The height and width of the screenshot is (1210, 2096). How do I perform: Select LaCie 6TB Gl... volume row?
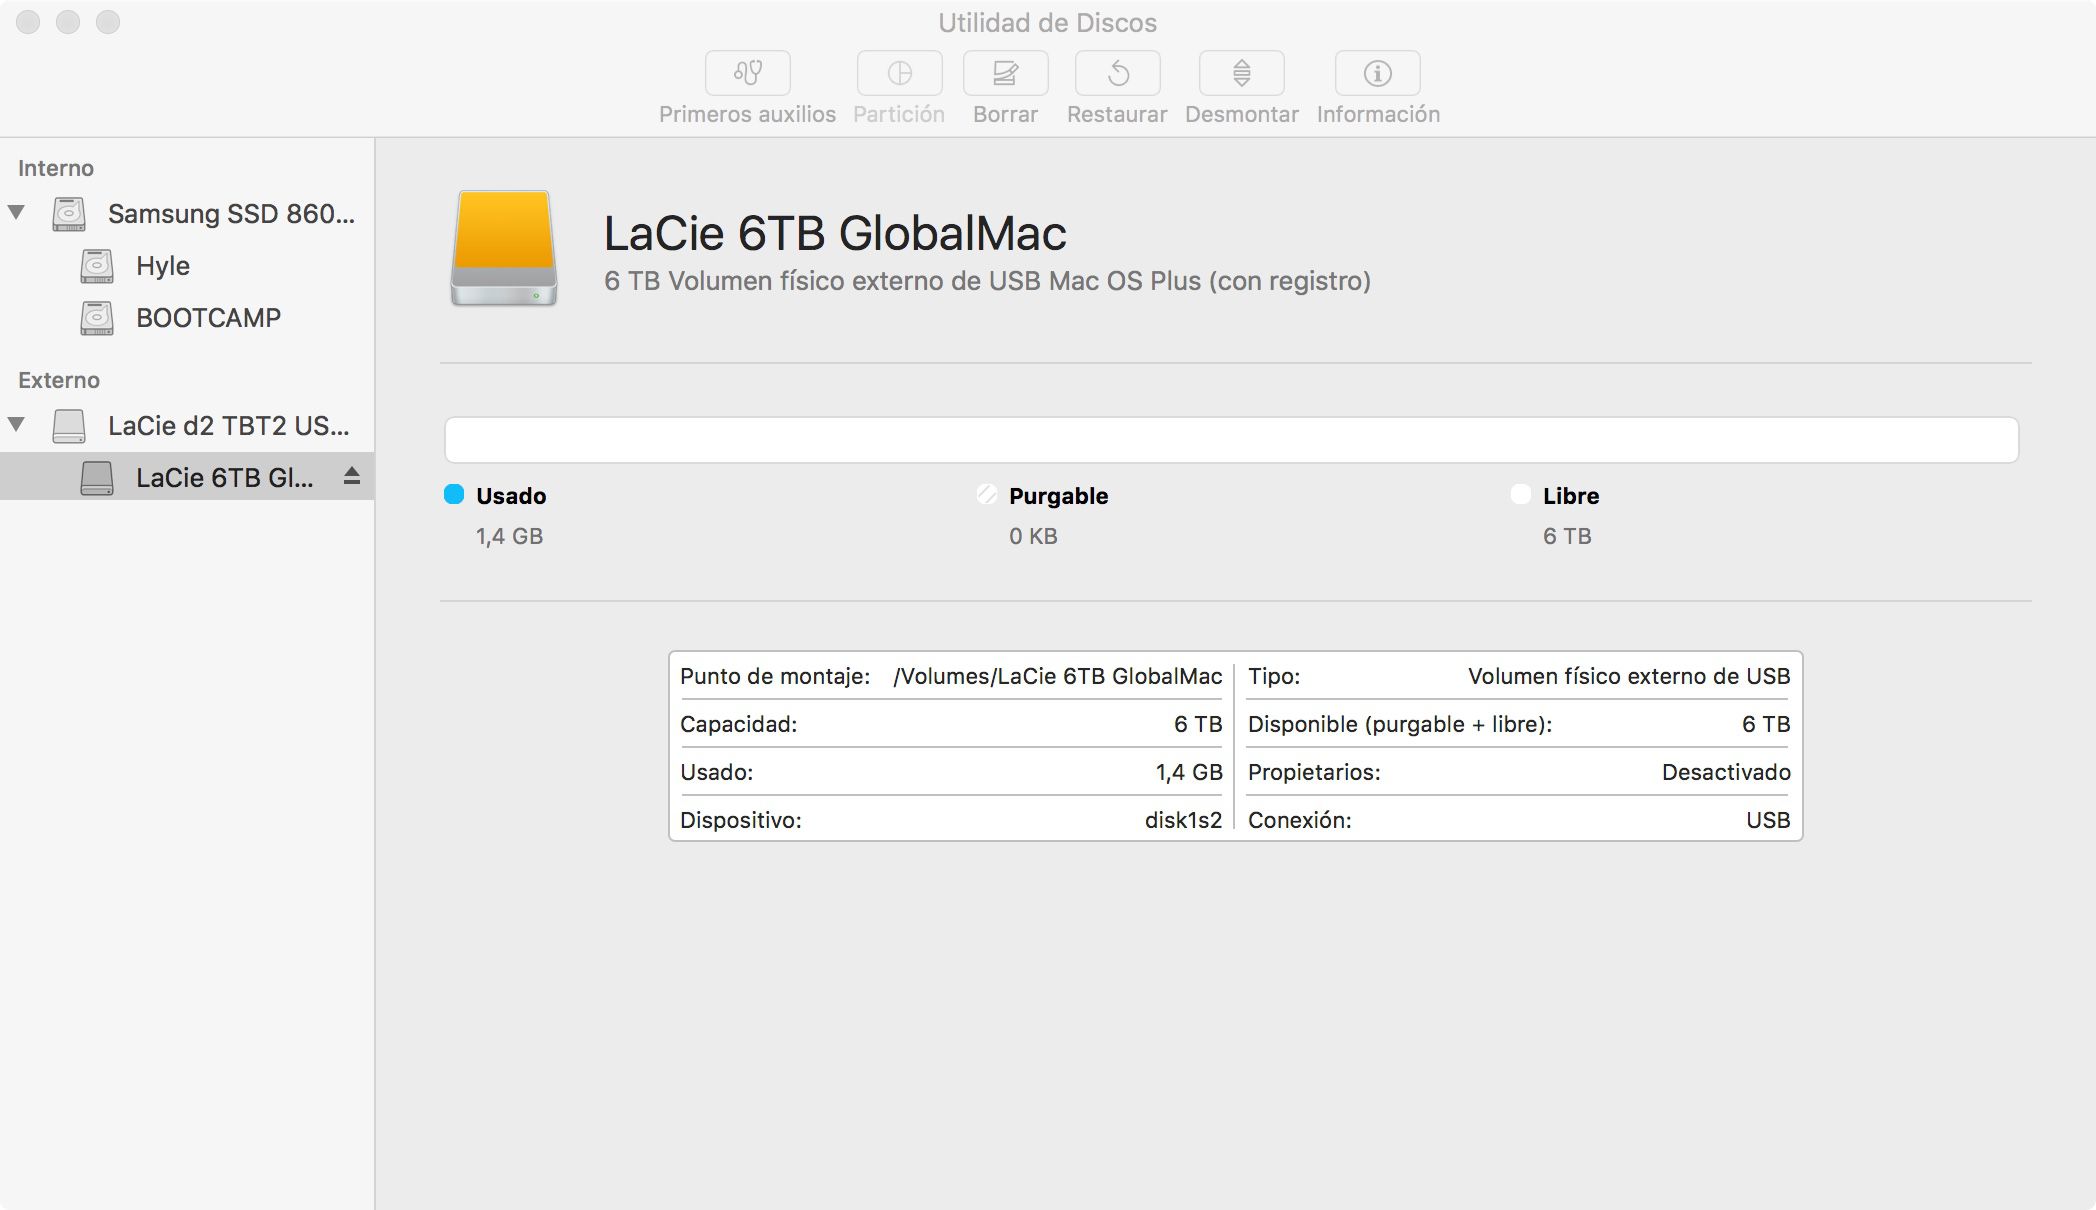(187, 478)
